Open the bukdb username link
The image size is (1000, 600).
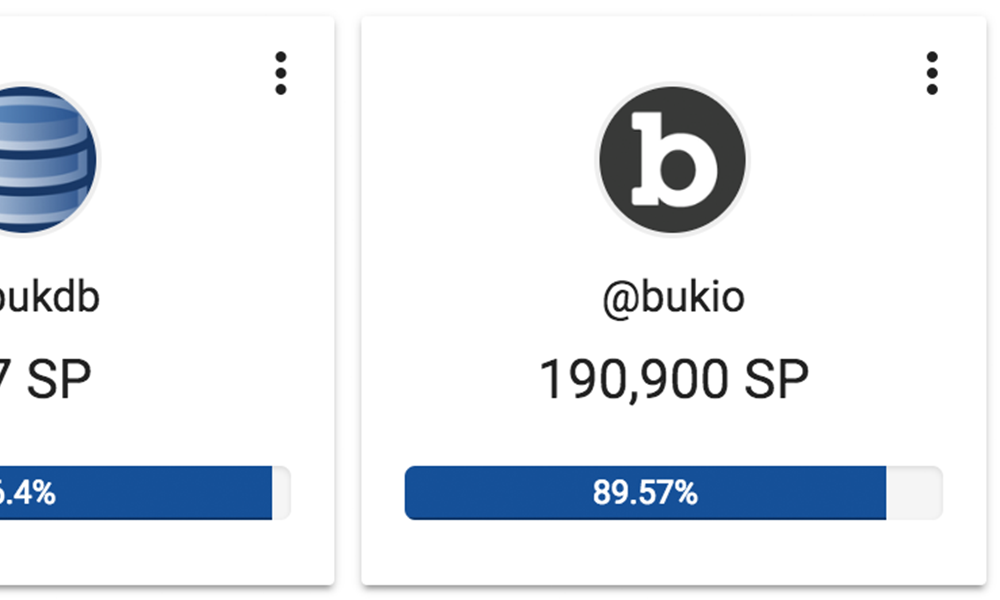point(49,298)
